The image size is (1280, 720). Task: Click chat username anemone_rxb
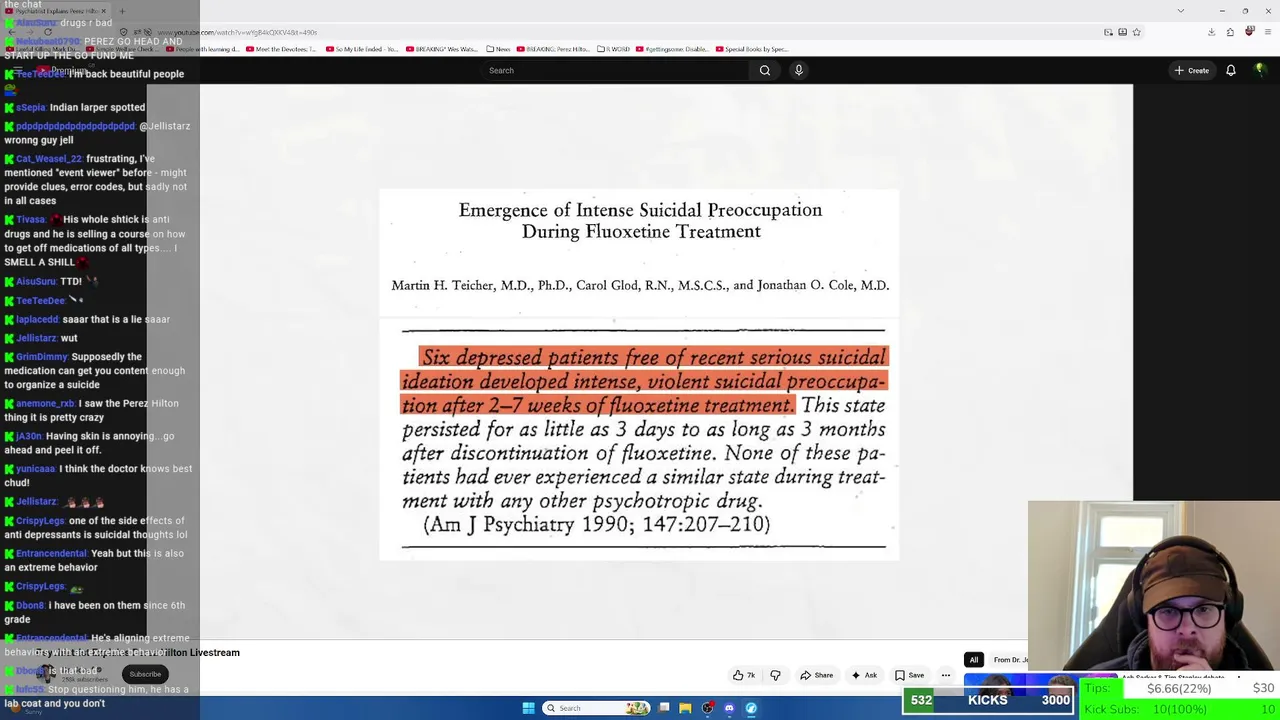[x=46, y=404]
